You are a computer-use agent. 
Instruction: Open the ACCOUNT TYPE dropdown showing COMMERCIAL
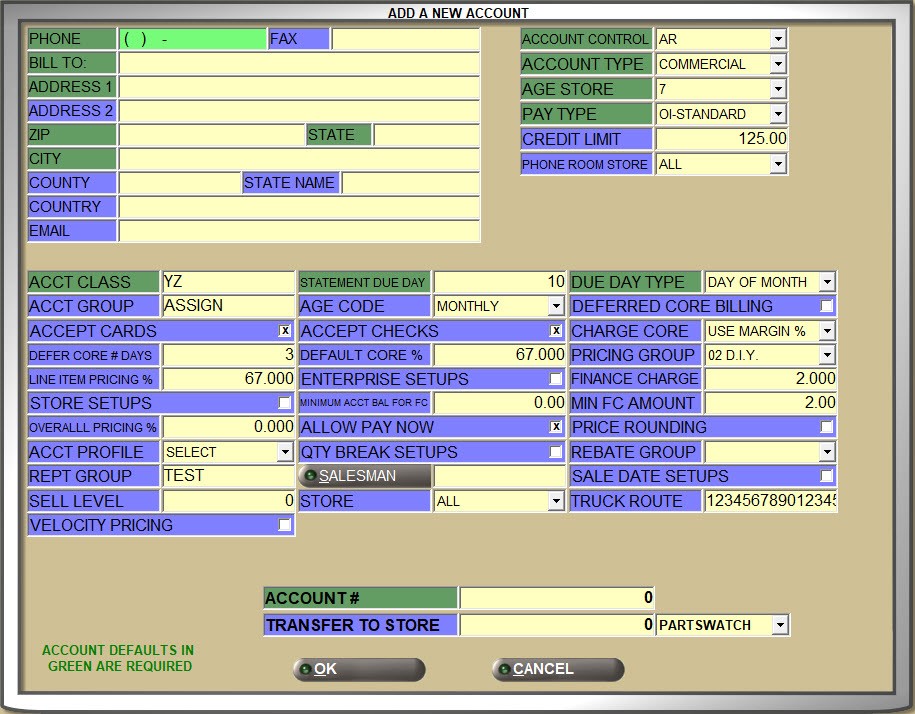click(779, 63)
